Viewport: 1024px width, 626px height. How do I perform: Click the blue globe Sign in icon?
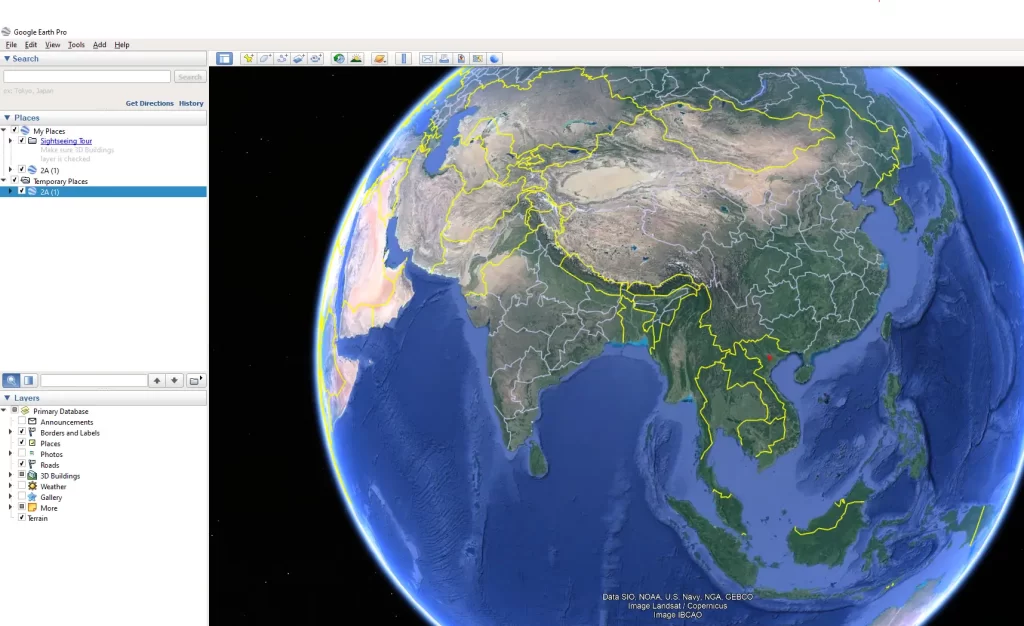tap(495, 59)
